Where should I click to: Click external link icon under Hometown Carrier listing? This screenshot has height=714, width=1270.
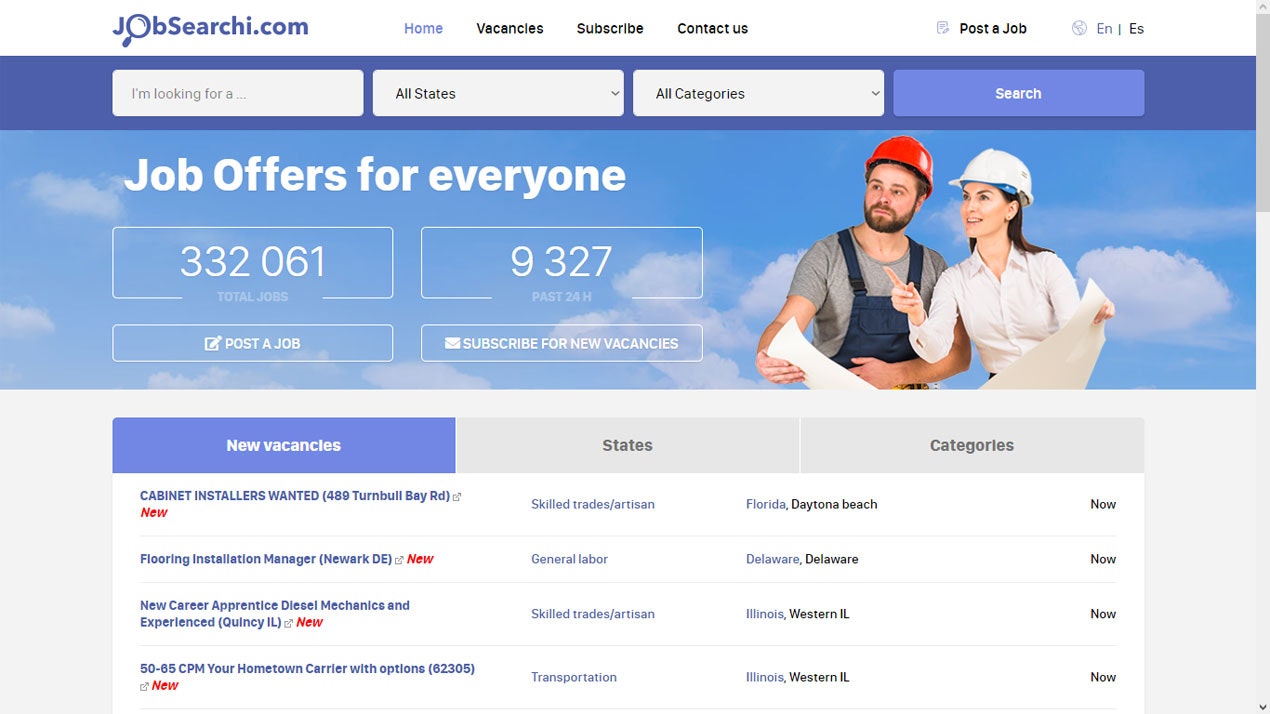point(144,686)
